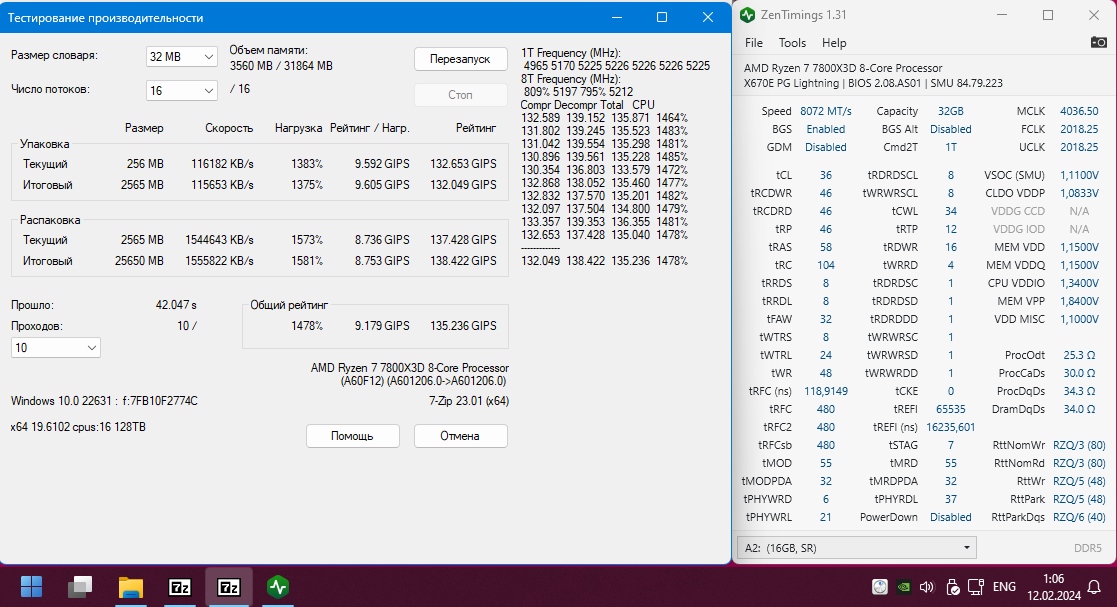Switch to the first 7-Zip taskbar icon

[180, 587]
